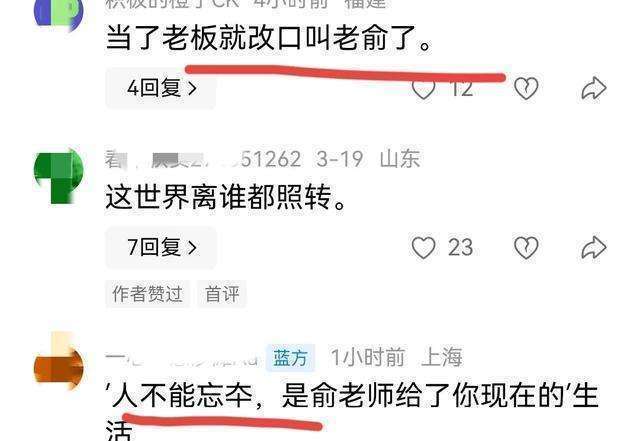Tap the 1小时前 上海 timestamp
This screenshot has height=441, width=640.
396,358
